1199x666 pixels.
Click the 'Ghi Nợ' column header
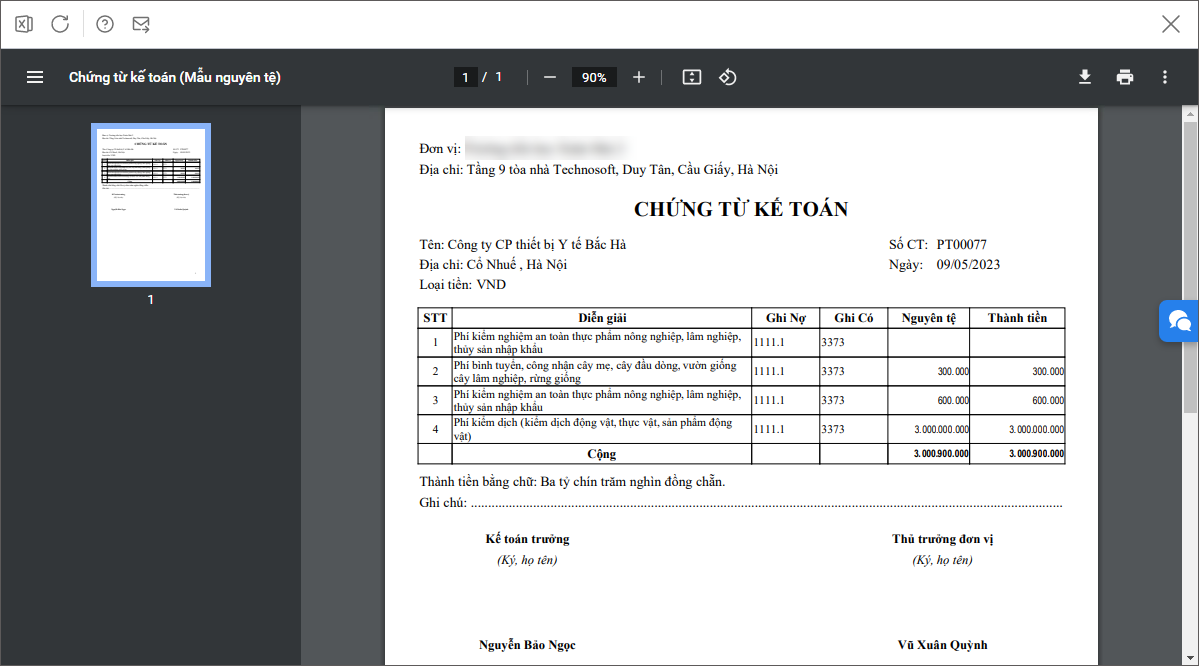click(785, 318)
